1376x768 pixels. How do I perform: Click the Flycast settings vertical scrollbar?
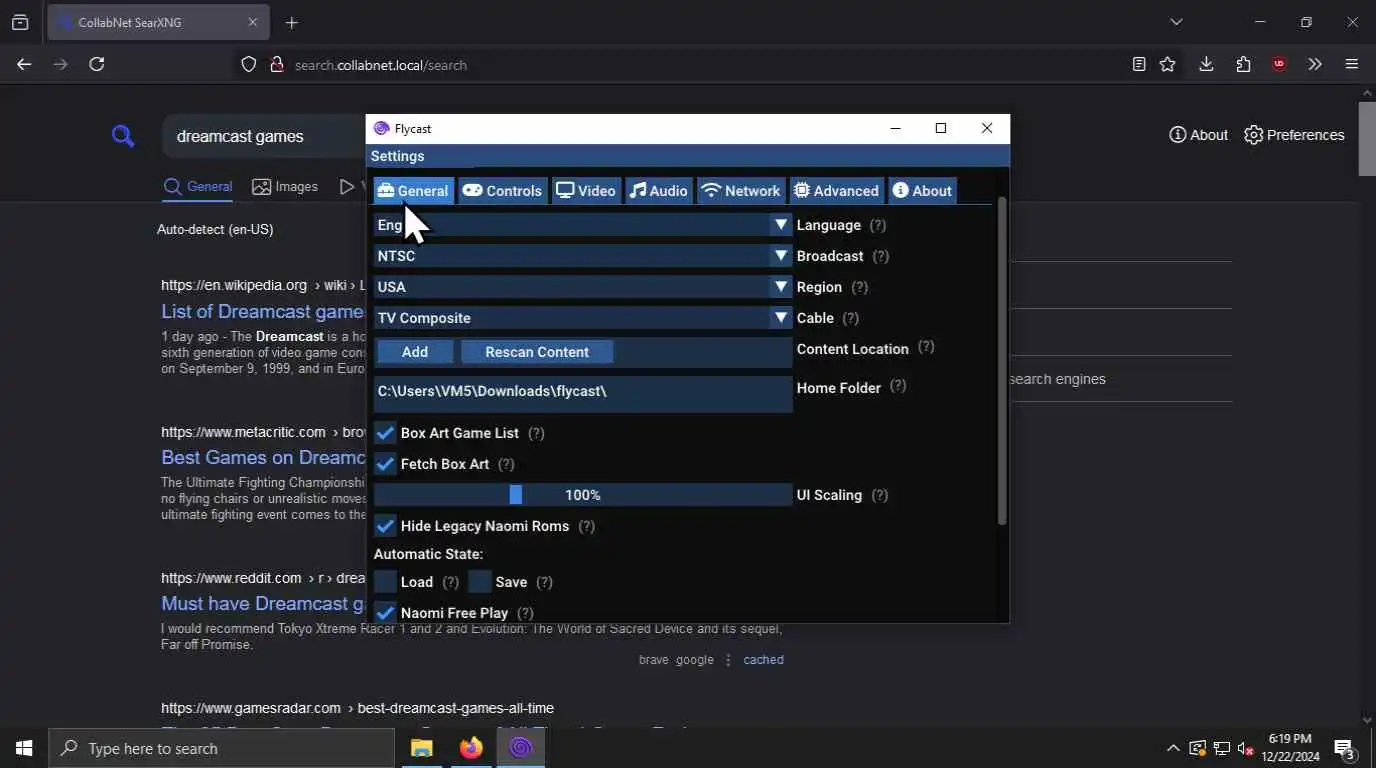pos(1002,362)
